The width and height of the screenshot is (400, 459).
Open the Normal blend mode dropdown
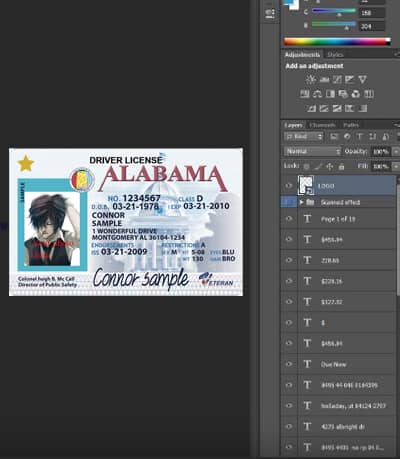coord(313,151)
